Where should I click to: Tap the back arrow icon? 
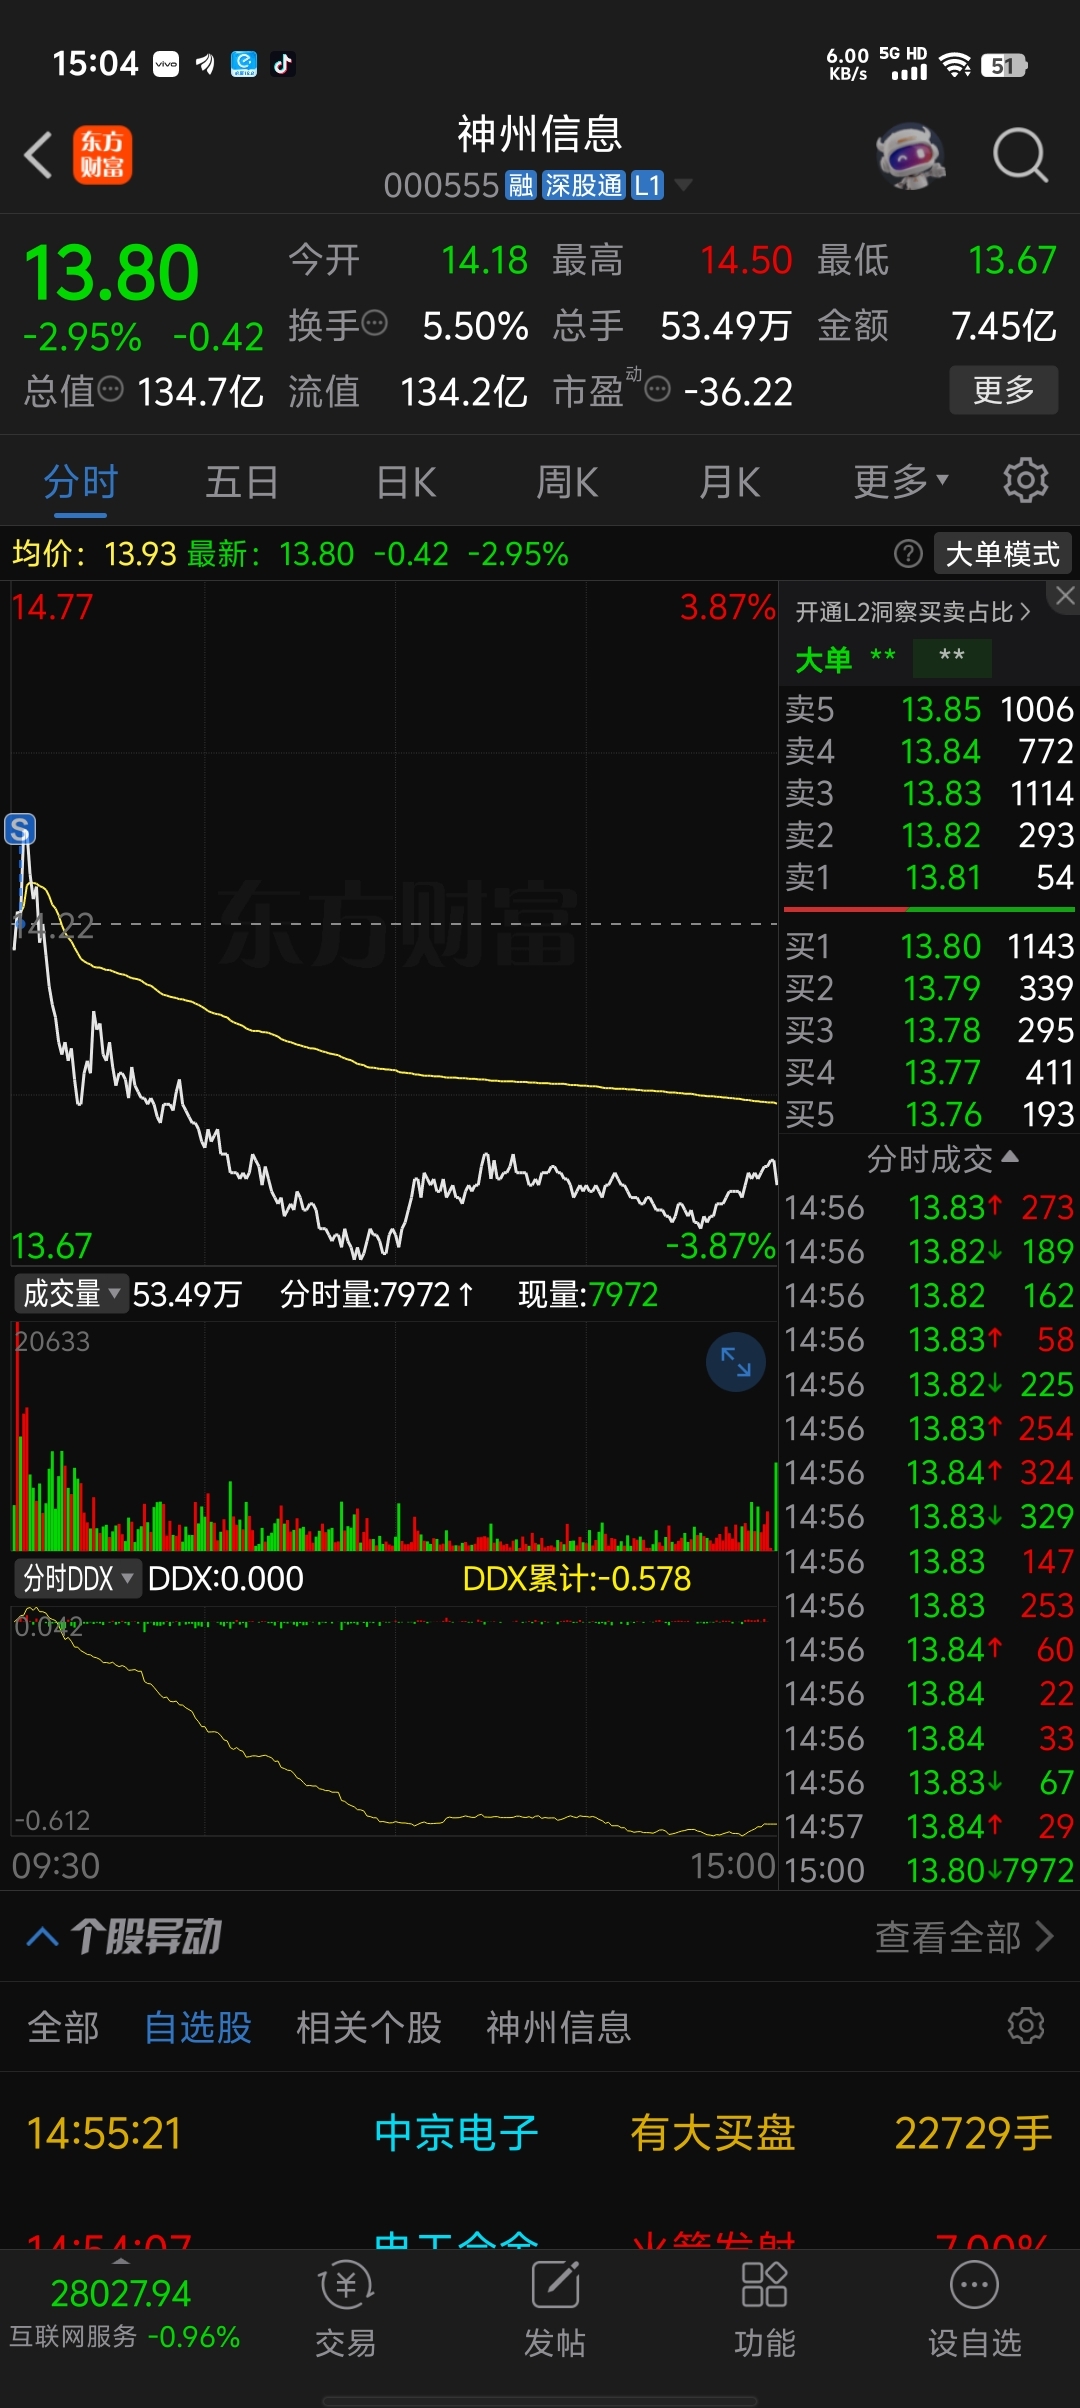coord(38,156)
